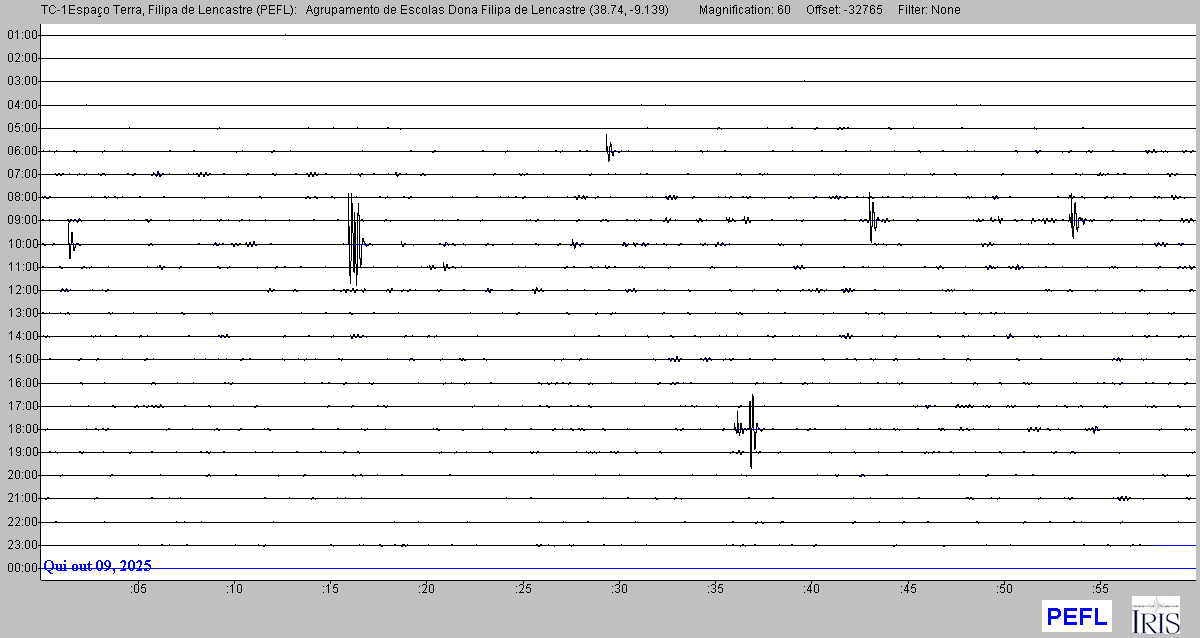Select the 01:00 hour label
This screenshot has width=1200, height=638.
[21, 35]
